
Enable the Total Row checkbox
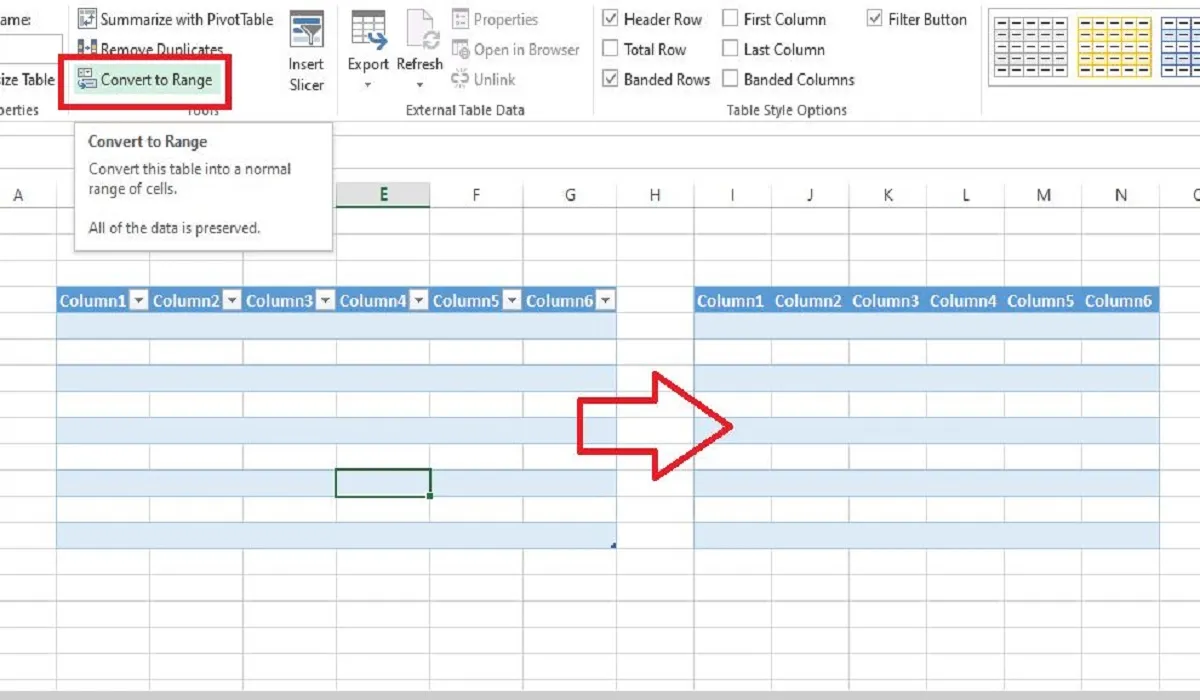coord(612,48)
